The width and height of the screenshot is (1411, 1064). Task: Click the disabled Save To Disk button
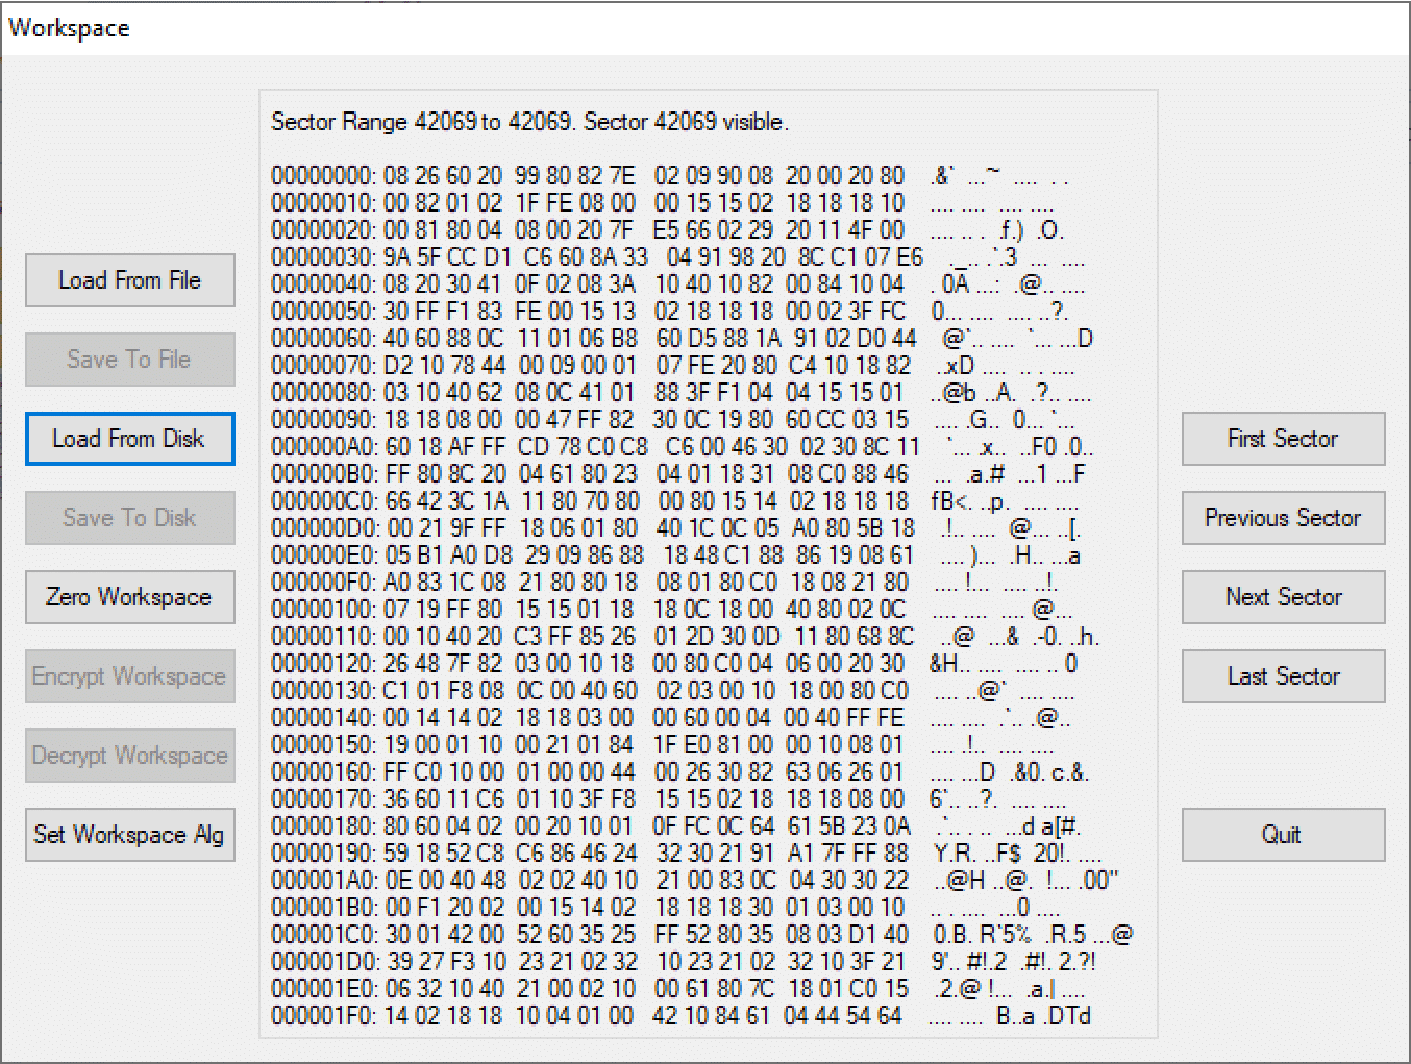[x=129, y=518]
